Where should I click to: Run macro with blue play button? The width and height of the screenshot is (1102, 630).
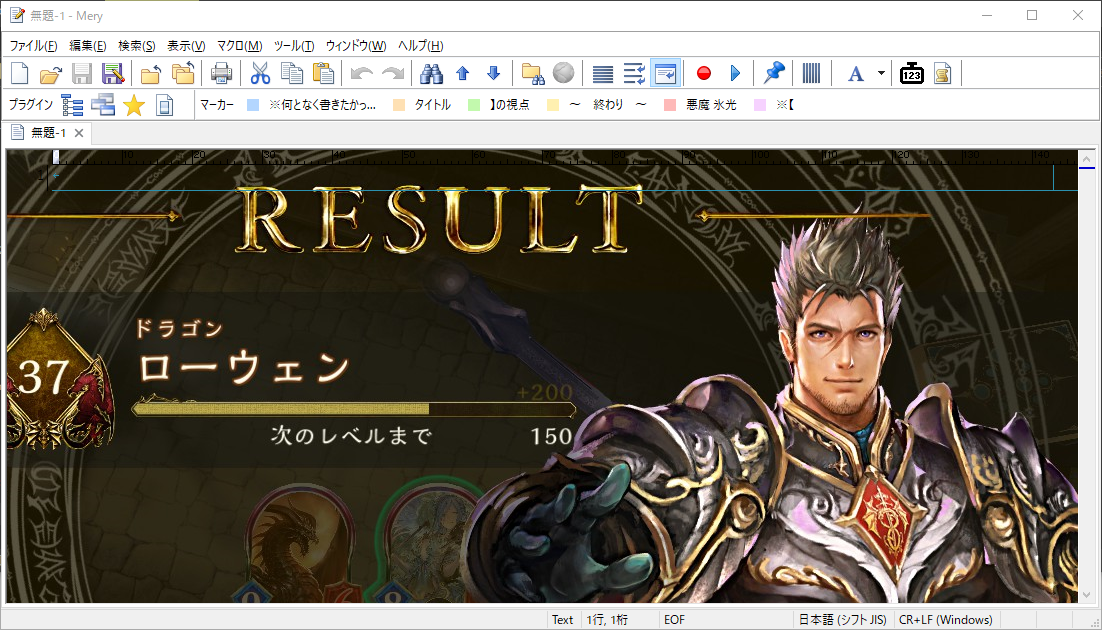tap(735, 73)
